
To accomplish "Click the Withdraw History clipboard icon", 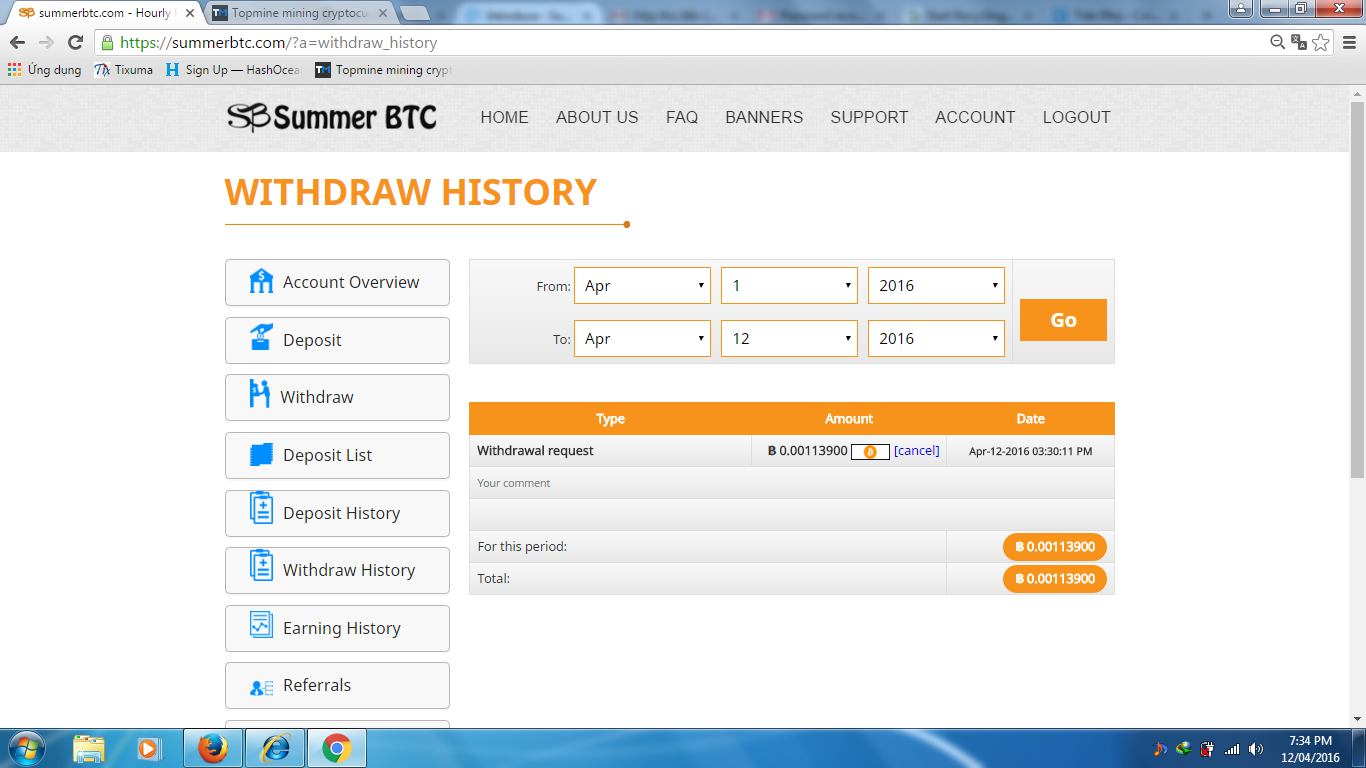I will tap(261, 566).
